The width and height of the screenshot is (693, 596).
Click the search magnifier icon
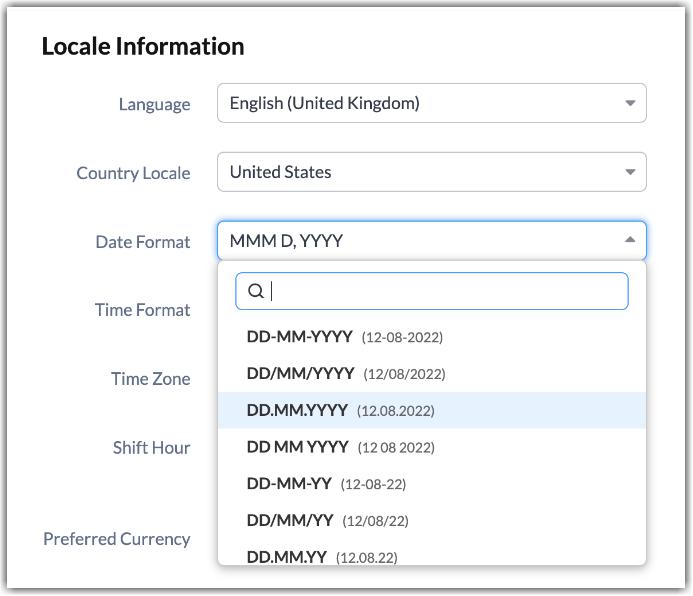click(x=256, y=291)
